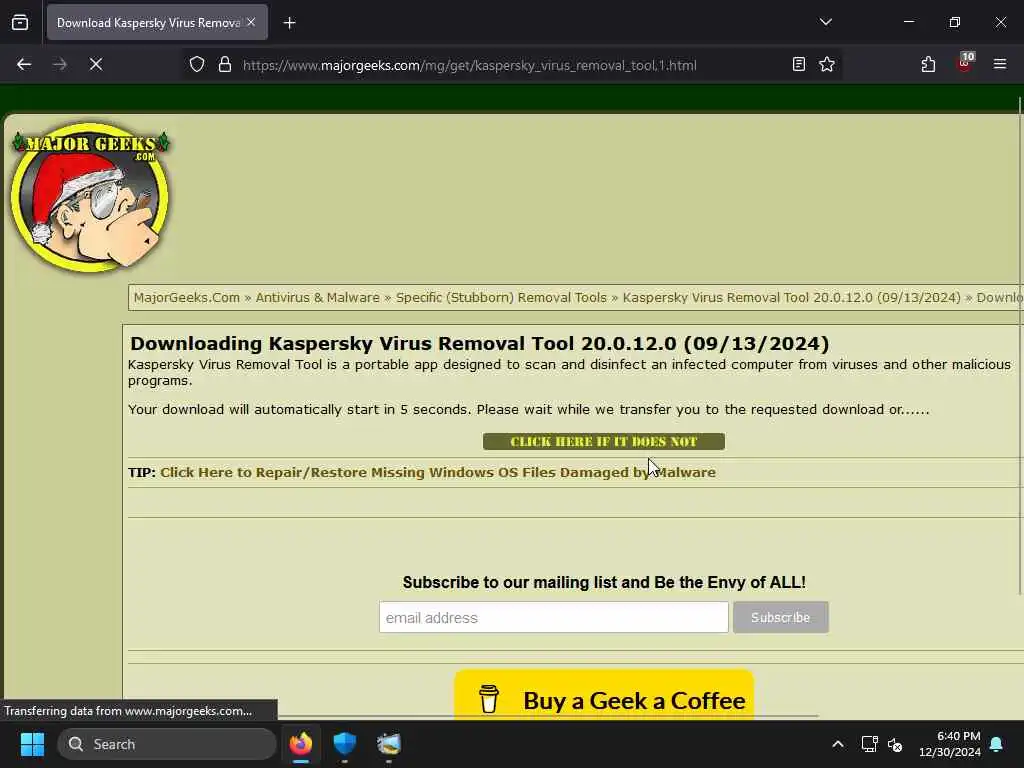The width and height of the screenshot is (1024, 768).
Task: Close the Download Kaspersky Virus Removal tab
Action: [251, 22]
